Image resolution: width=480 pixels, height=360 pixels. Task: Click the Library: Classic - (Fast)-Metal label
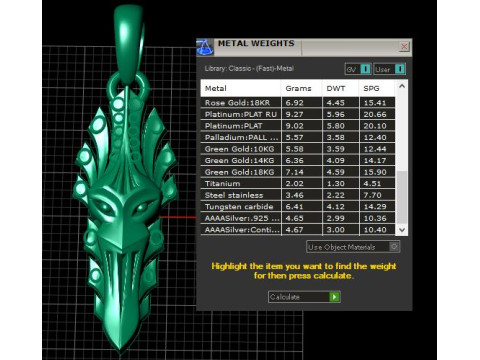249,68
